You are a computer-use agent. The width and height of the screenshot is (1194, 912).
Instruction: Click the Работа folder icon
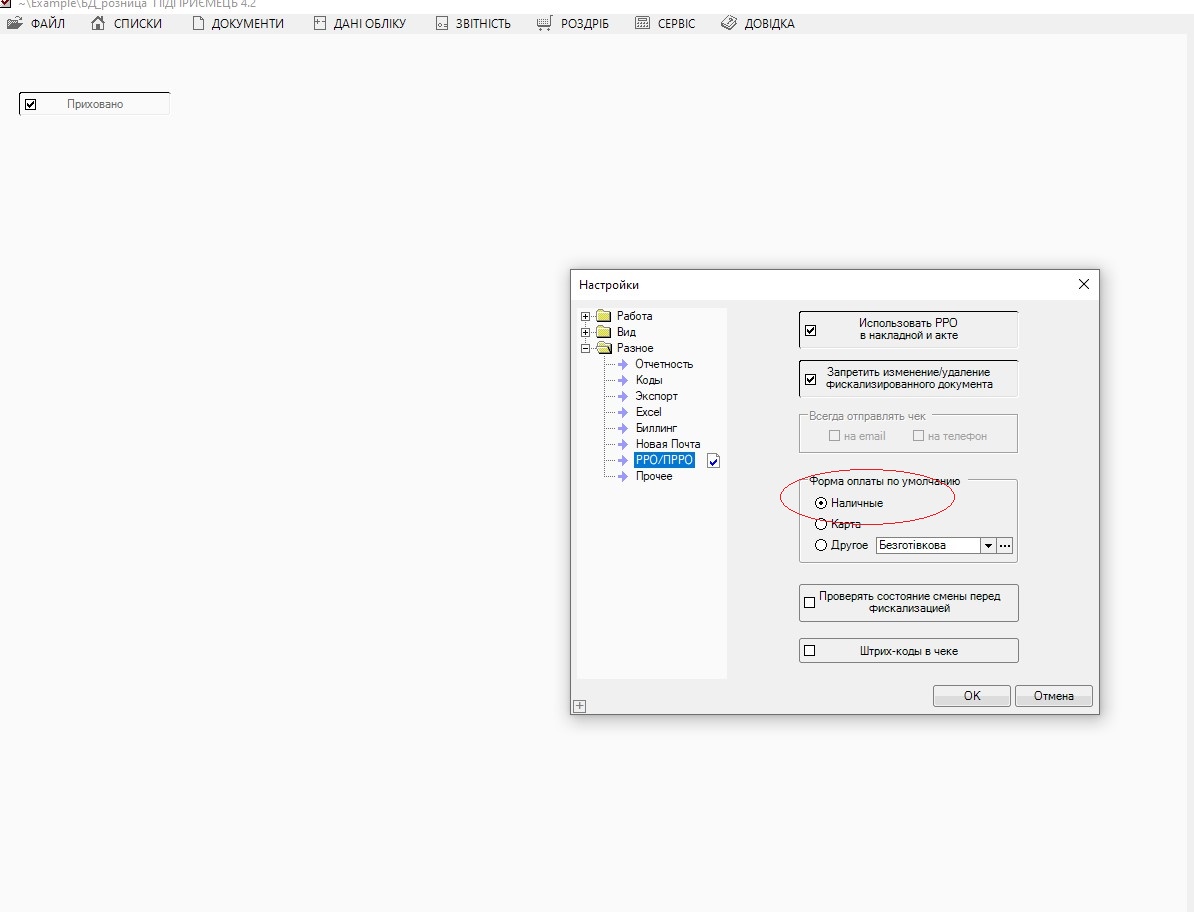point(603,316)
